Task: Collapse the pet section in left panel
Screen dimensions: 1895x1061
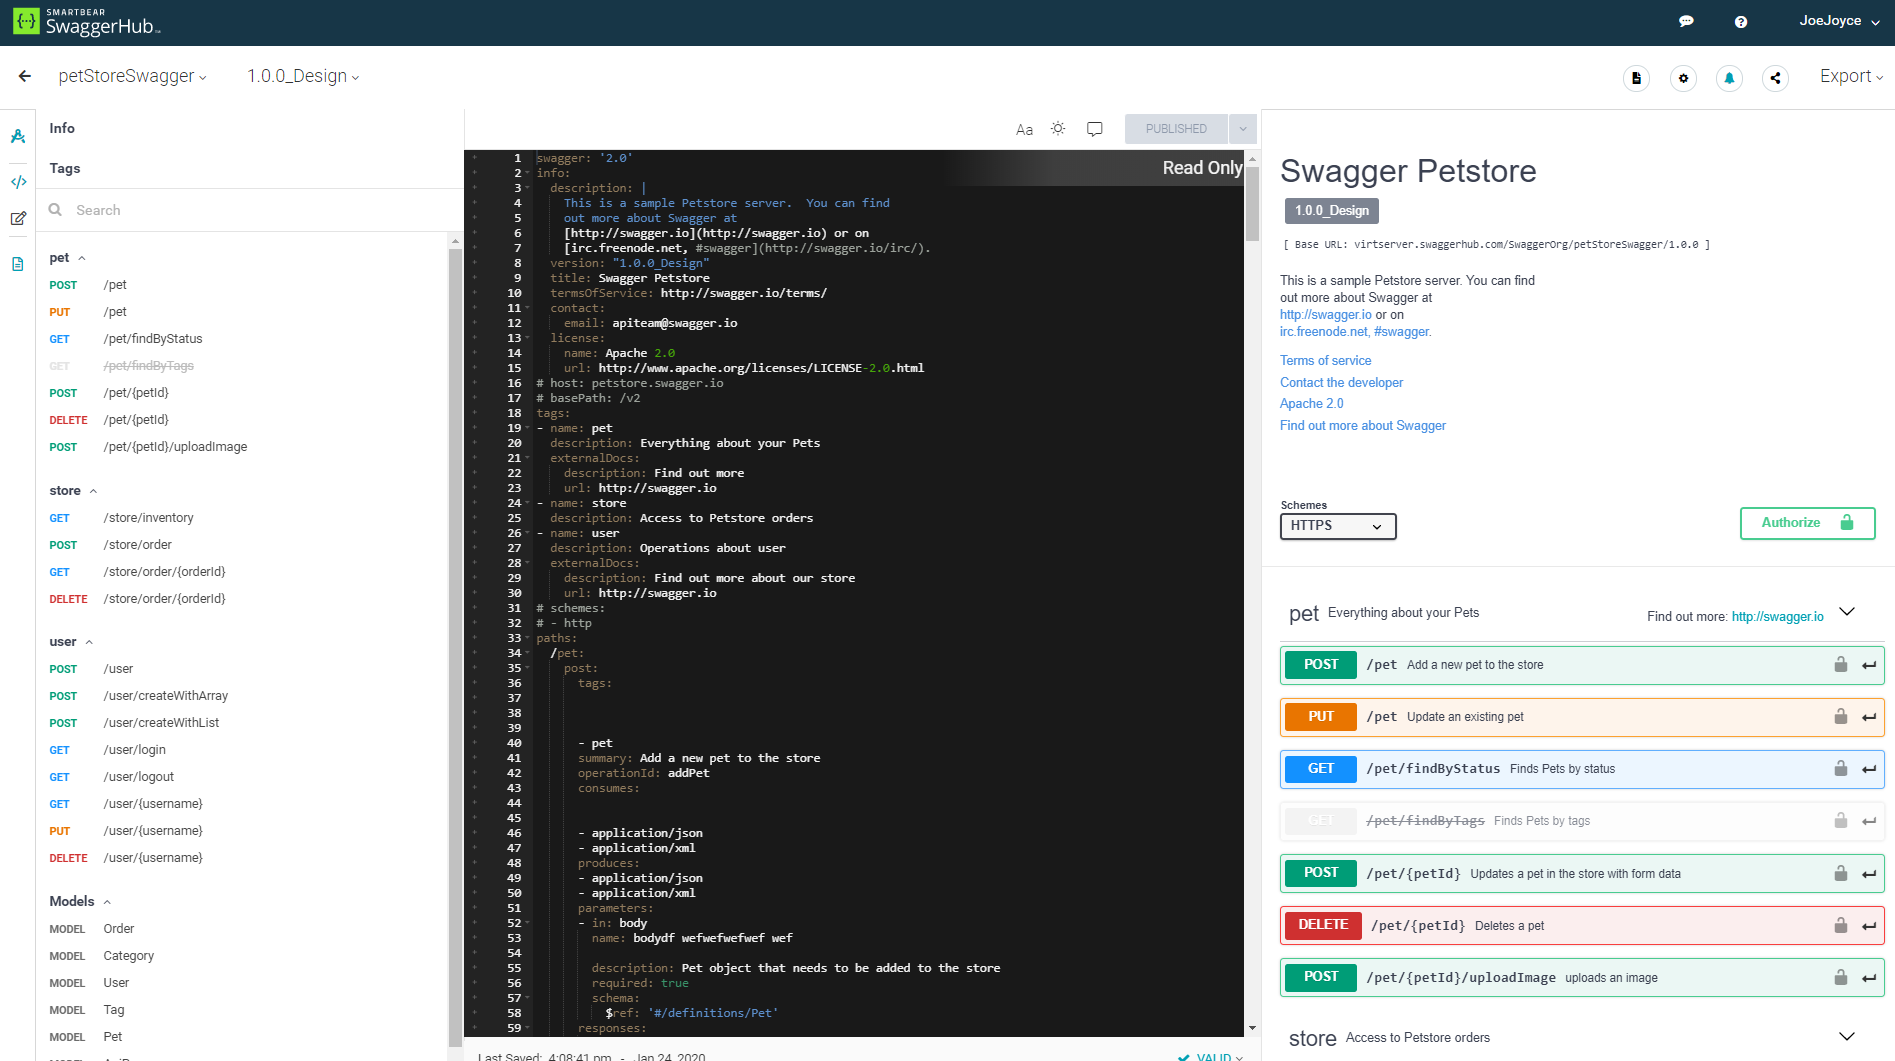Action: (x=83, y=257)
